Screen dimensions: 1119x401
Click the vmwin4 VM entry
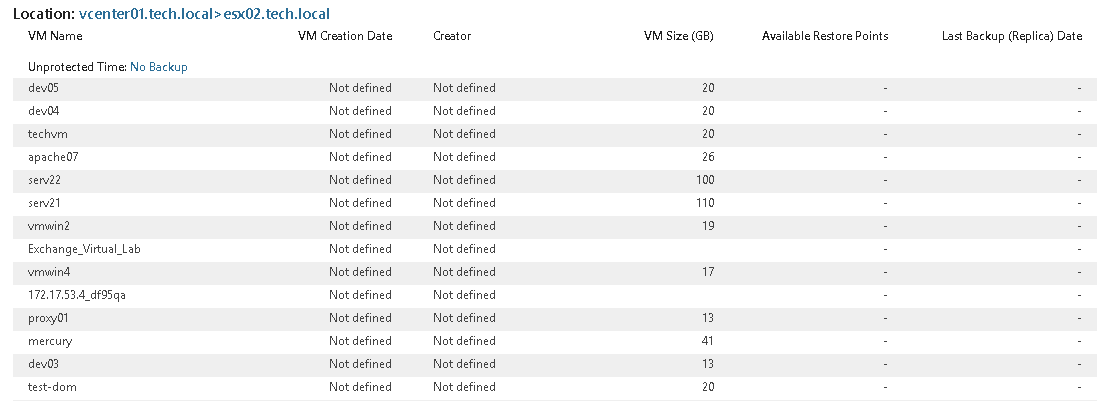[49, 272]
